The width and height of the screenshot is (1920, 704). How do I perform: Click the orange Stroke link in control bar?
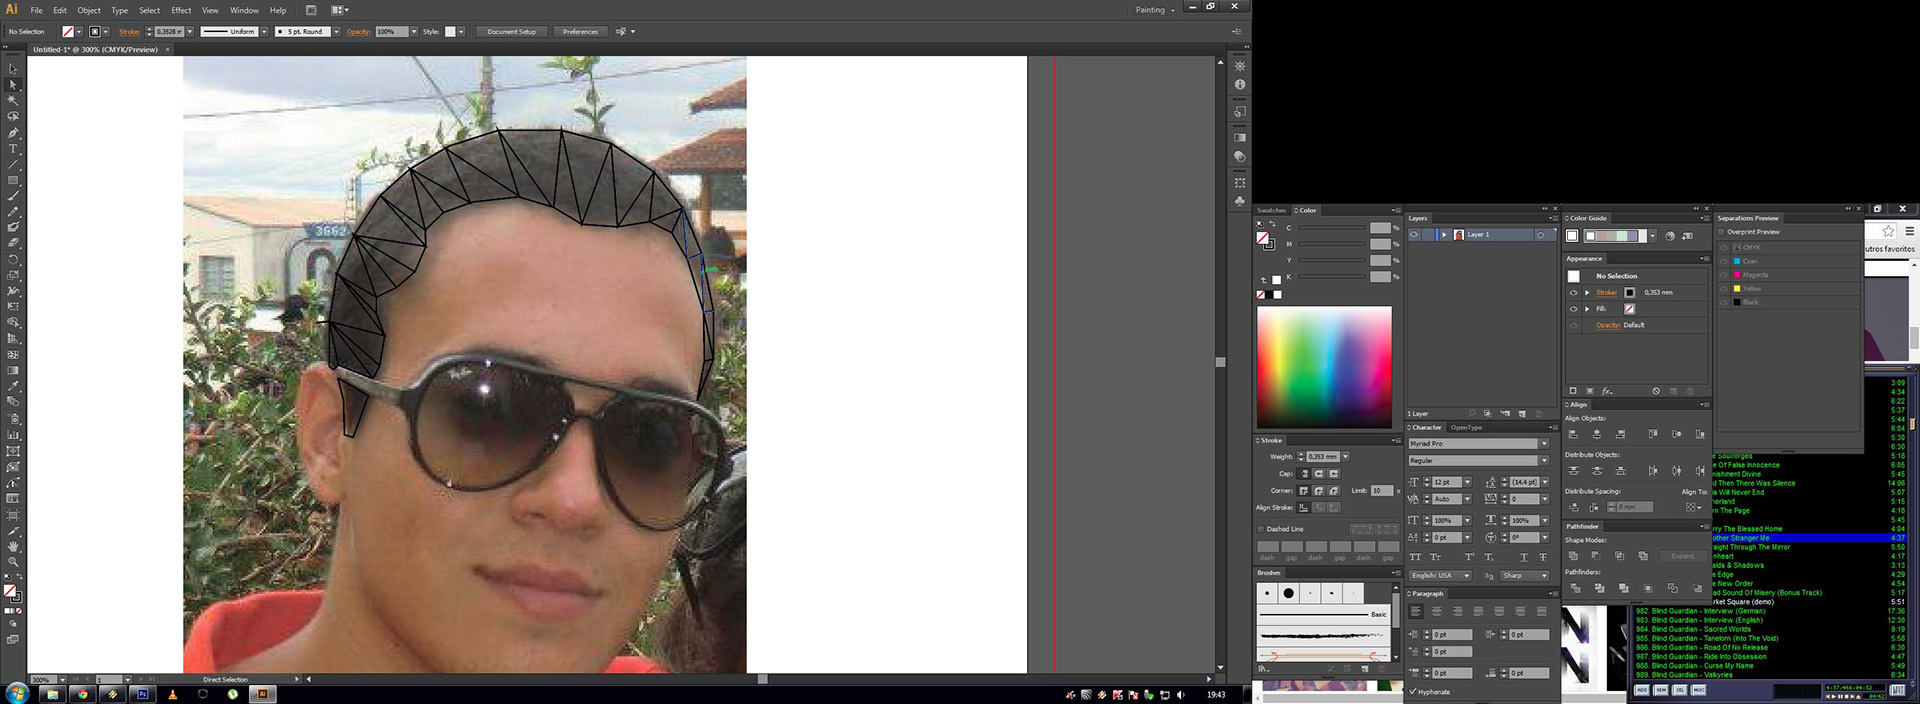pyautogui.click(x=129, y=32)
